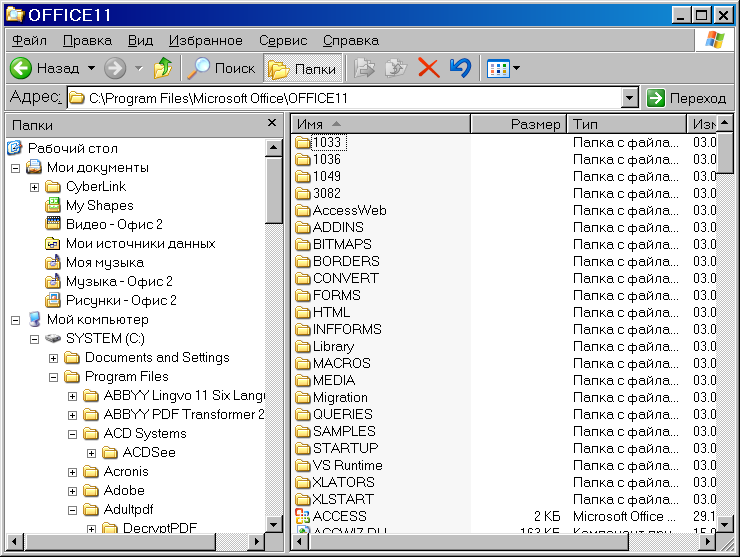Expand the ACDSee folder node
The image size is (740, 557).
click(91, 453)
